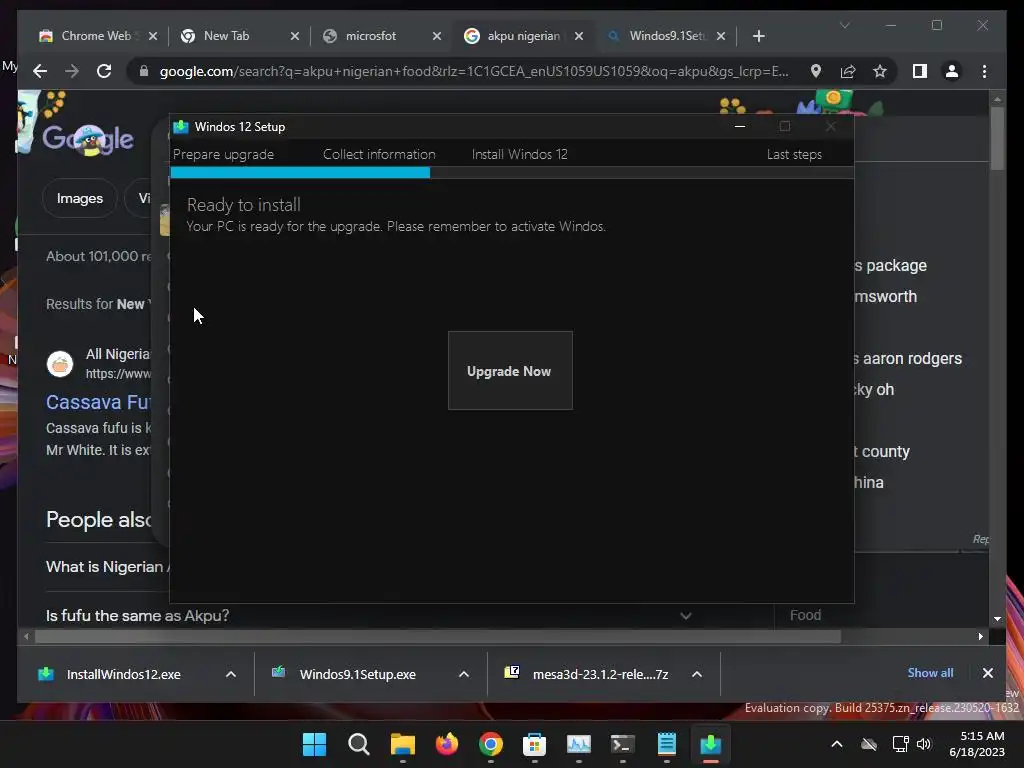The image size is (1024, 768).
Task: Open a new Chrome tab
Action: [758, 36]
